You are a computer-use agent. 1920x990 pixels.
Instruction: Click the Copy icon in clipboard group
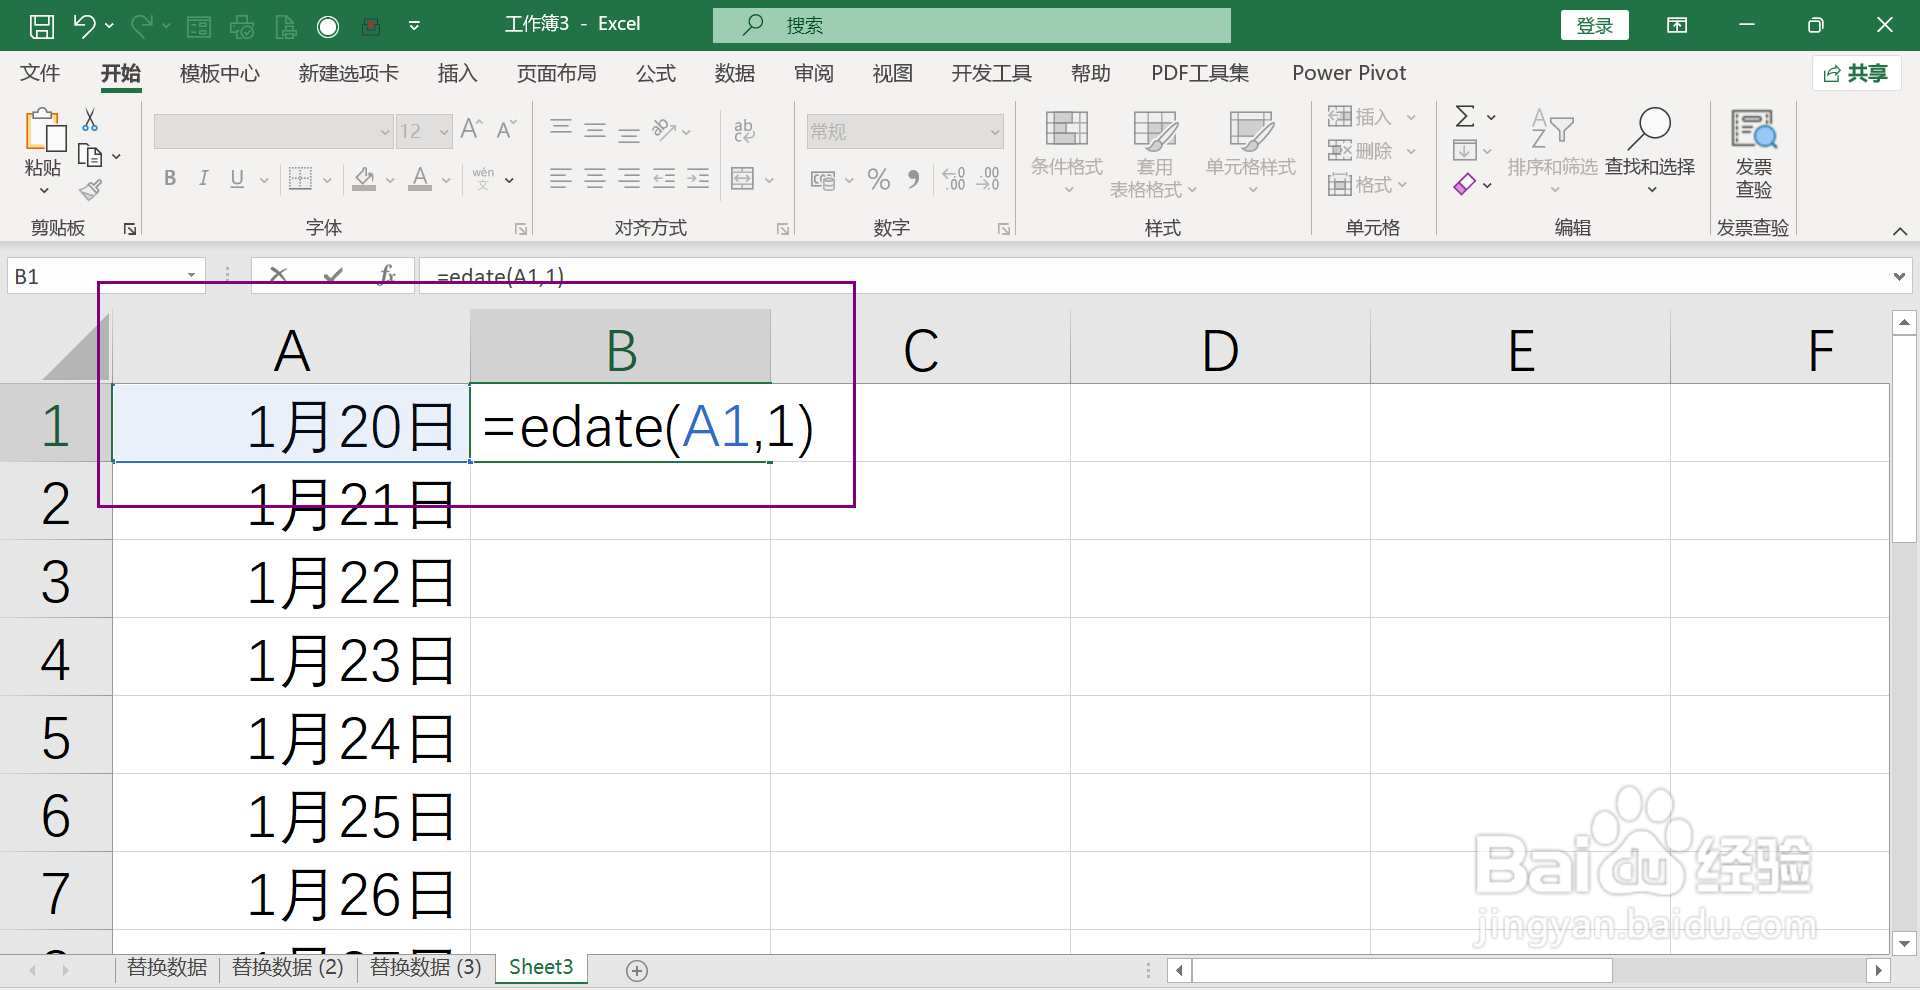tap(90, 156)
